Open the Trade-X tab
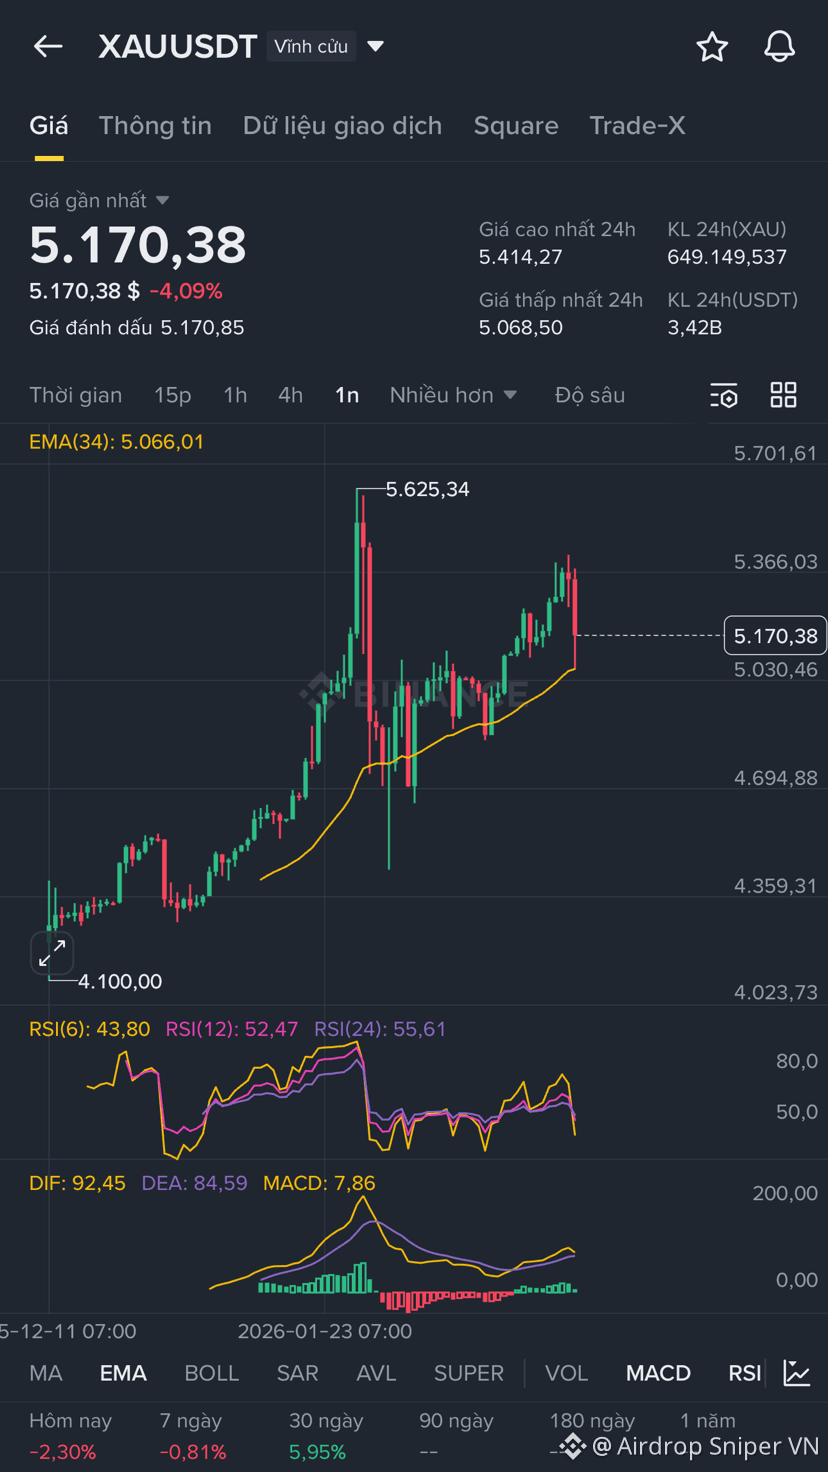Viewport: 828px width, 1472px height. 637,126
